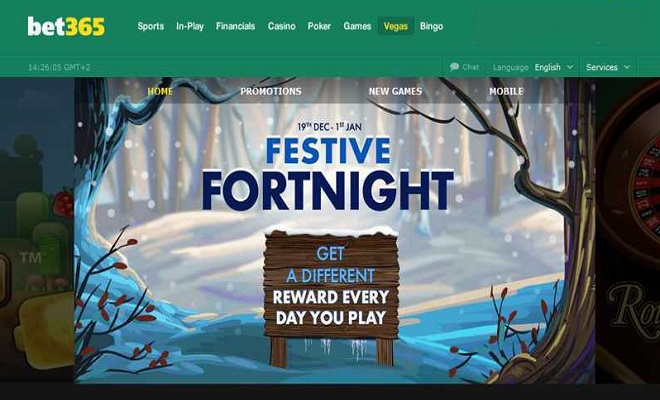Switch to the Casino section

(282, 26)
